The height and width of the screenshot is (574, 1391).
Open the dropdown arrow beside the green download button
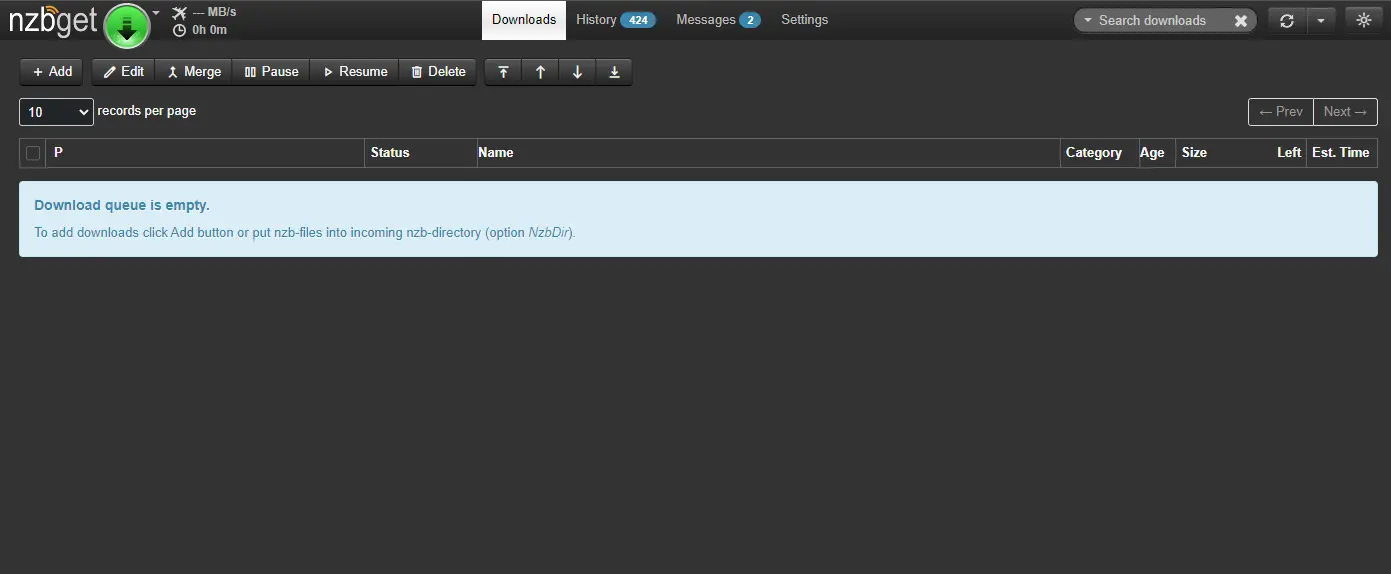(156, 13)
